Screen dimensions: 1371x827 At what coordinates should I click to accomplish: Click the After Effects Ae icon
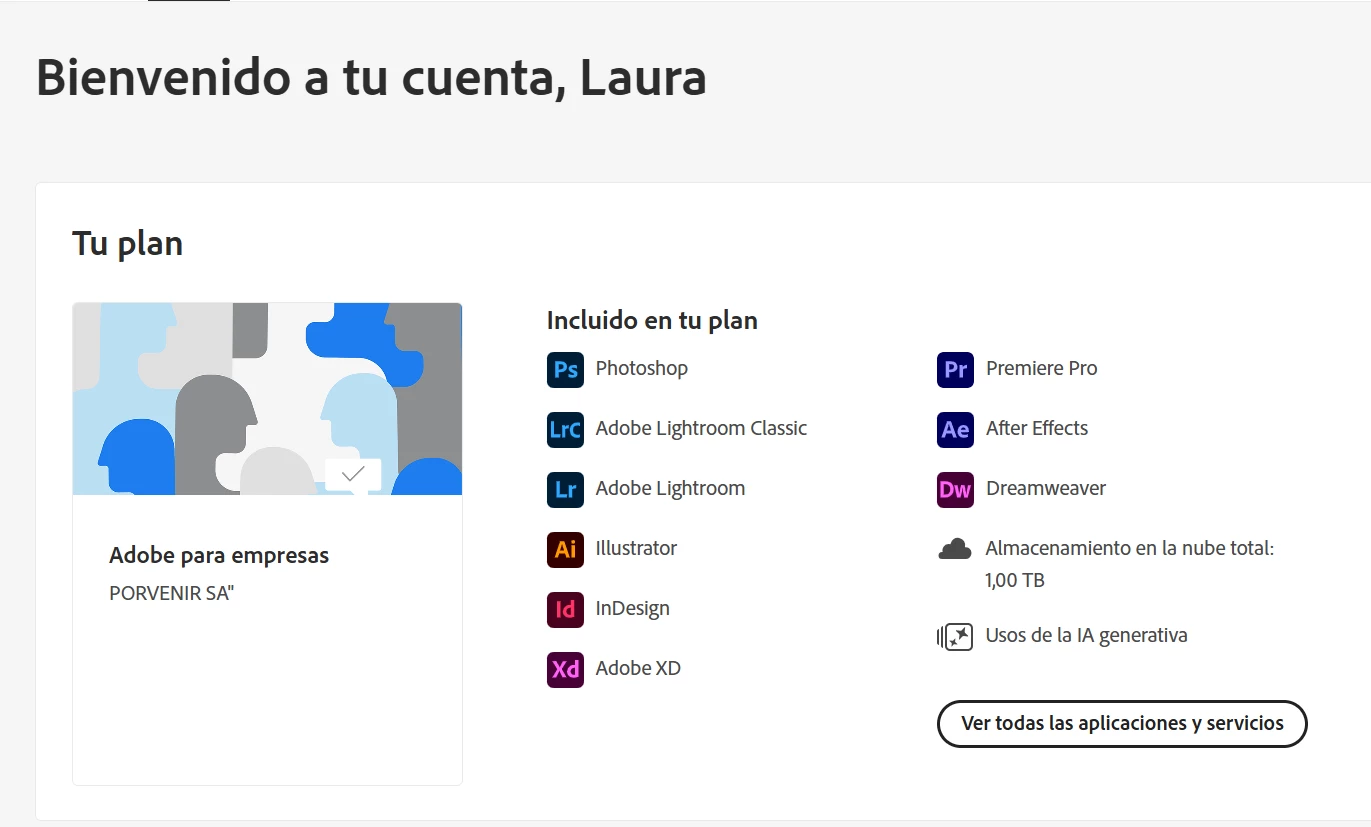click(955, 429)
